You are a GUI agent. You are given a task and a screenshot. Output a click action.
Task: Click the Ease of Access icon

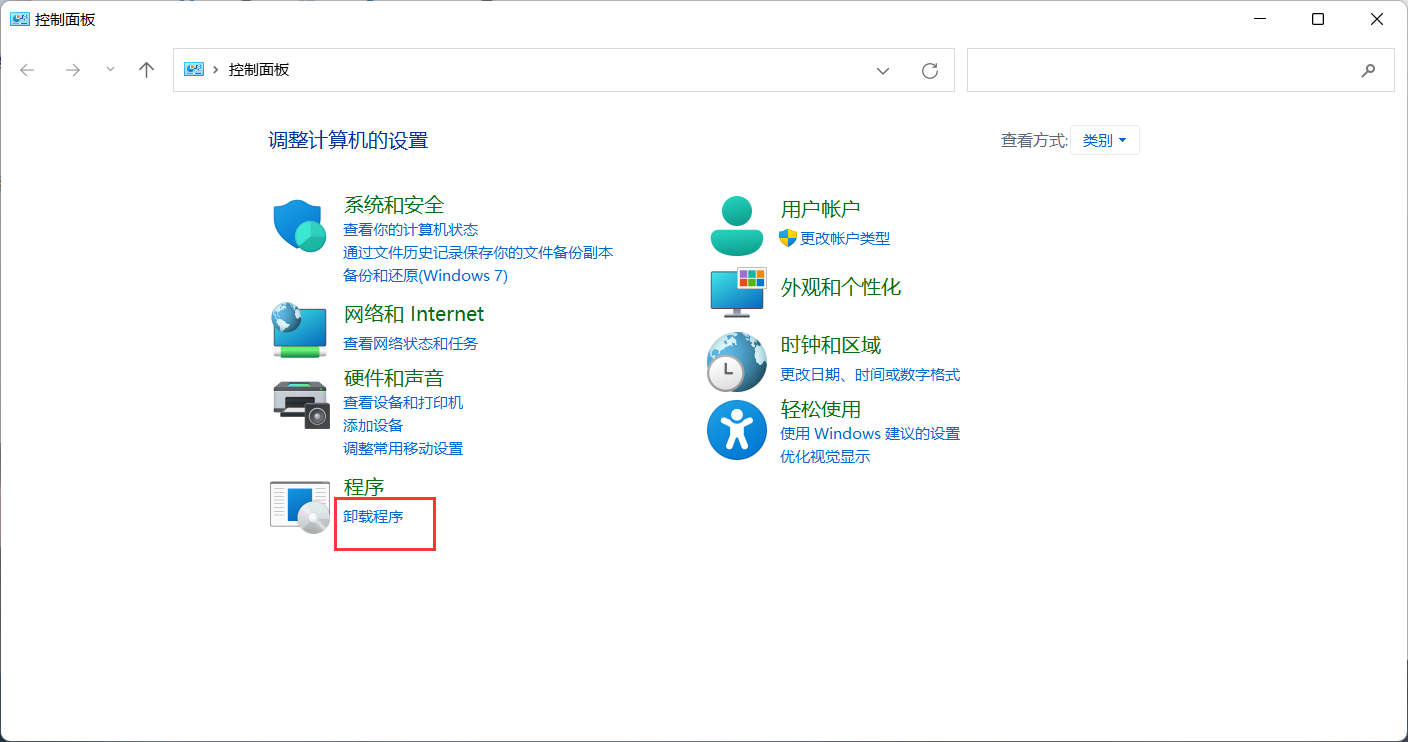tap(737, 430)
